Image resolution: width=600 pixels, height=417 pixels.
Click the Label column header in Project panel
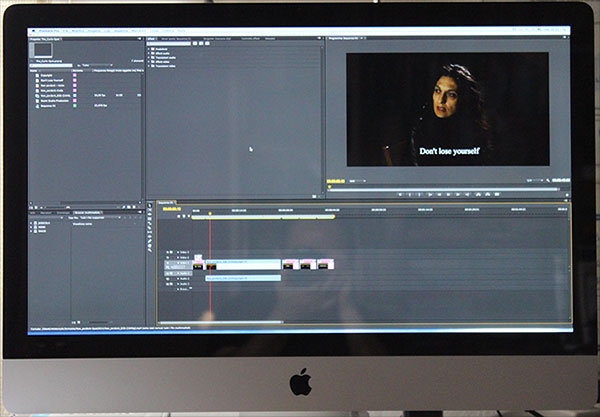[78, 71]
